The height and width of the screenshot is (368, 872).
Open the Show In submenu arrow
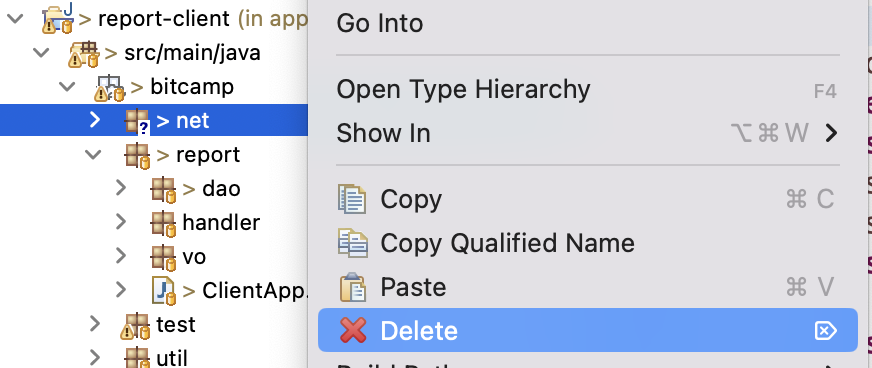[x=831, y=133]
